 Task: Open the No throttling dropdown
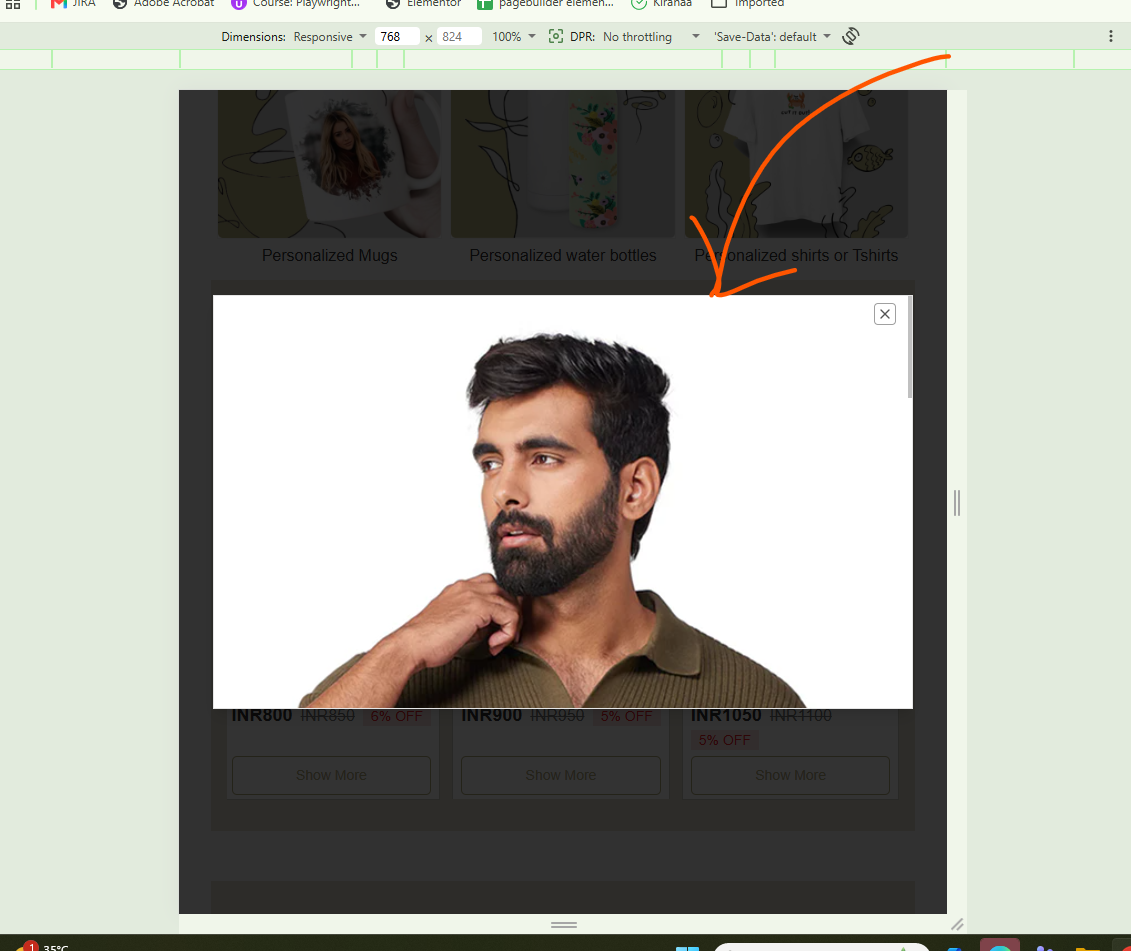point(651,37)
